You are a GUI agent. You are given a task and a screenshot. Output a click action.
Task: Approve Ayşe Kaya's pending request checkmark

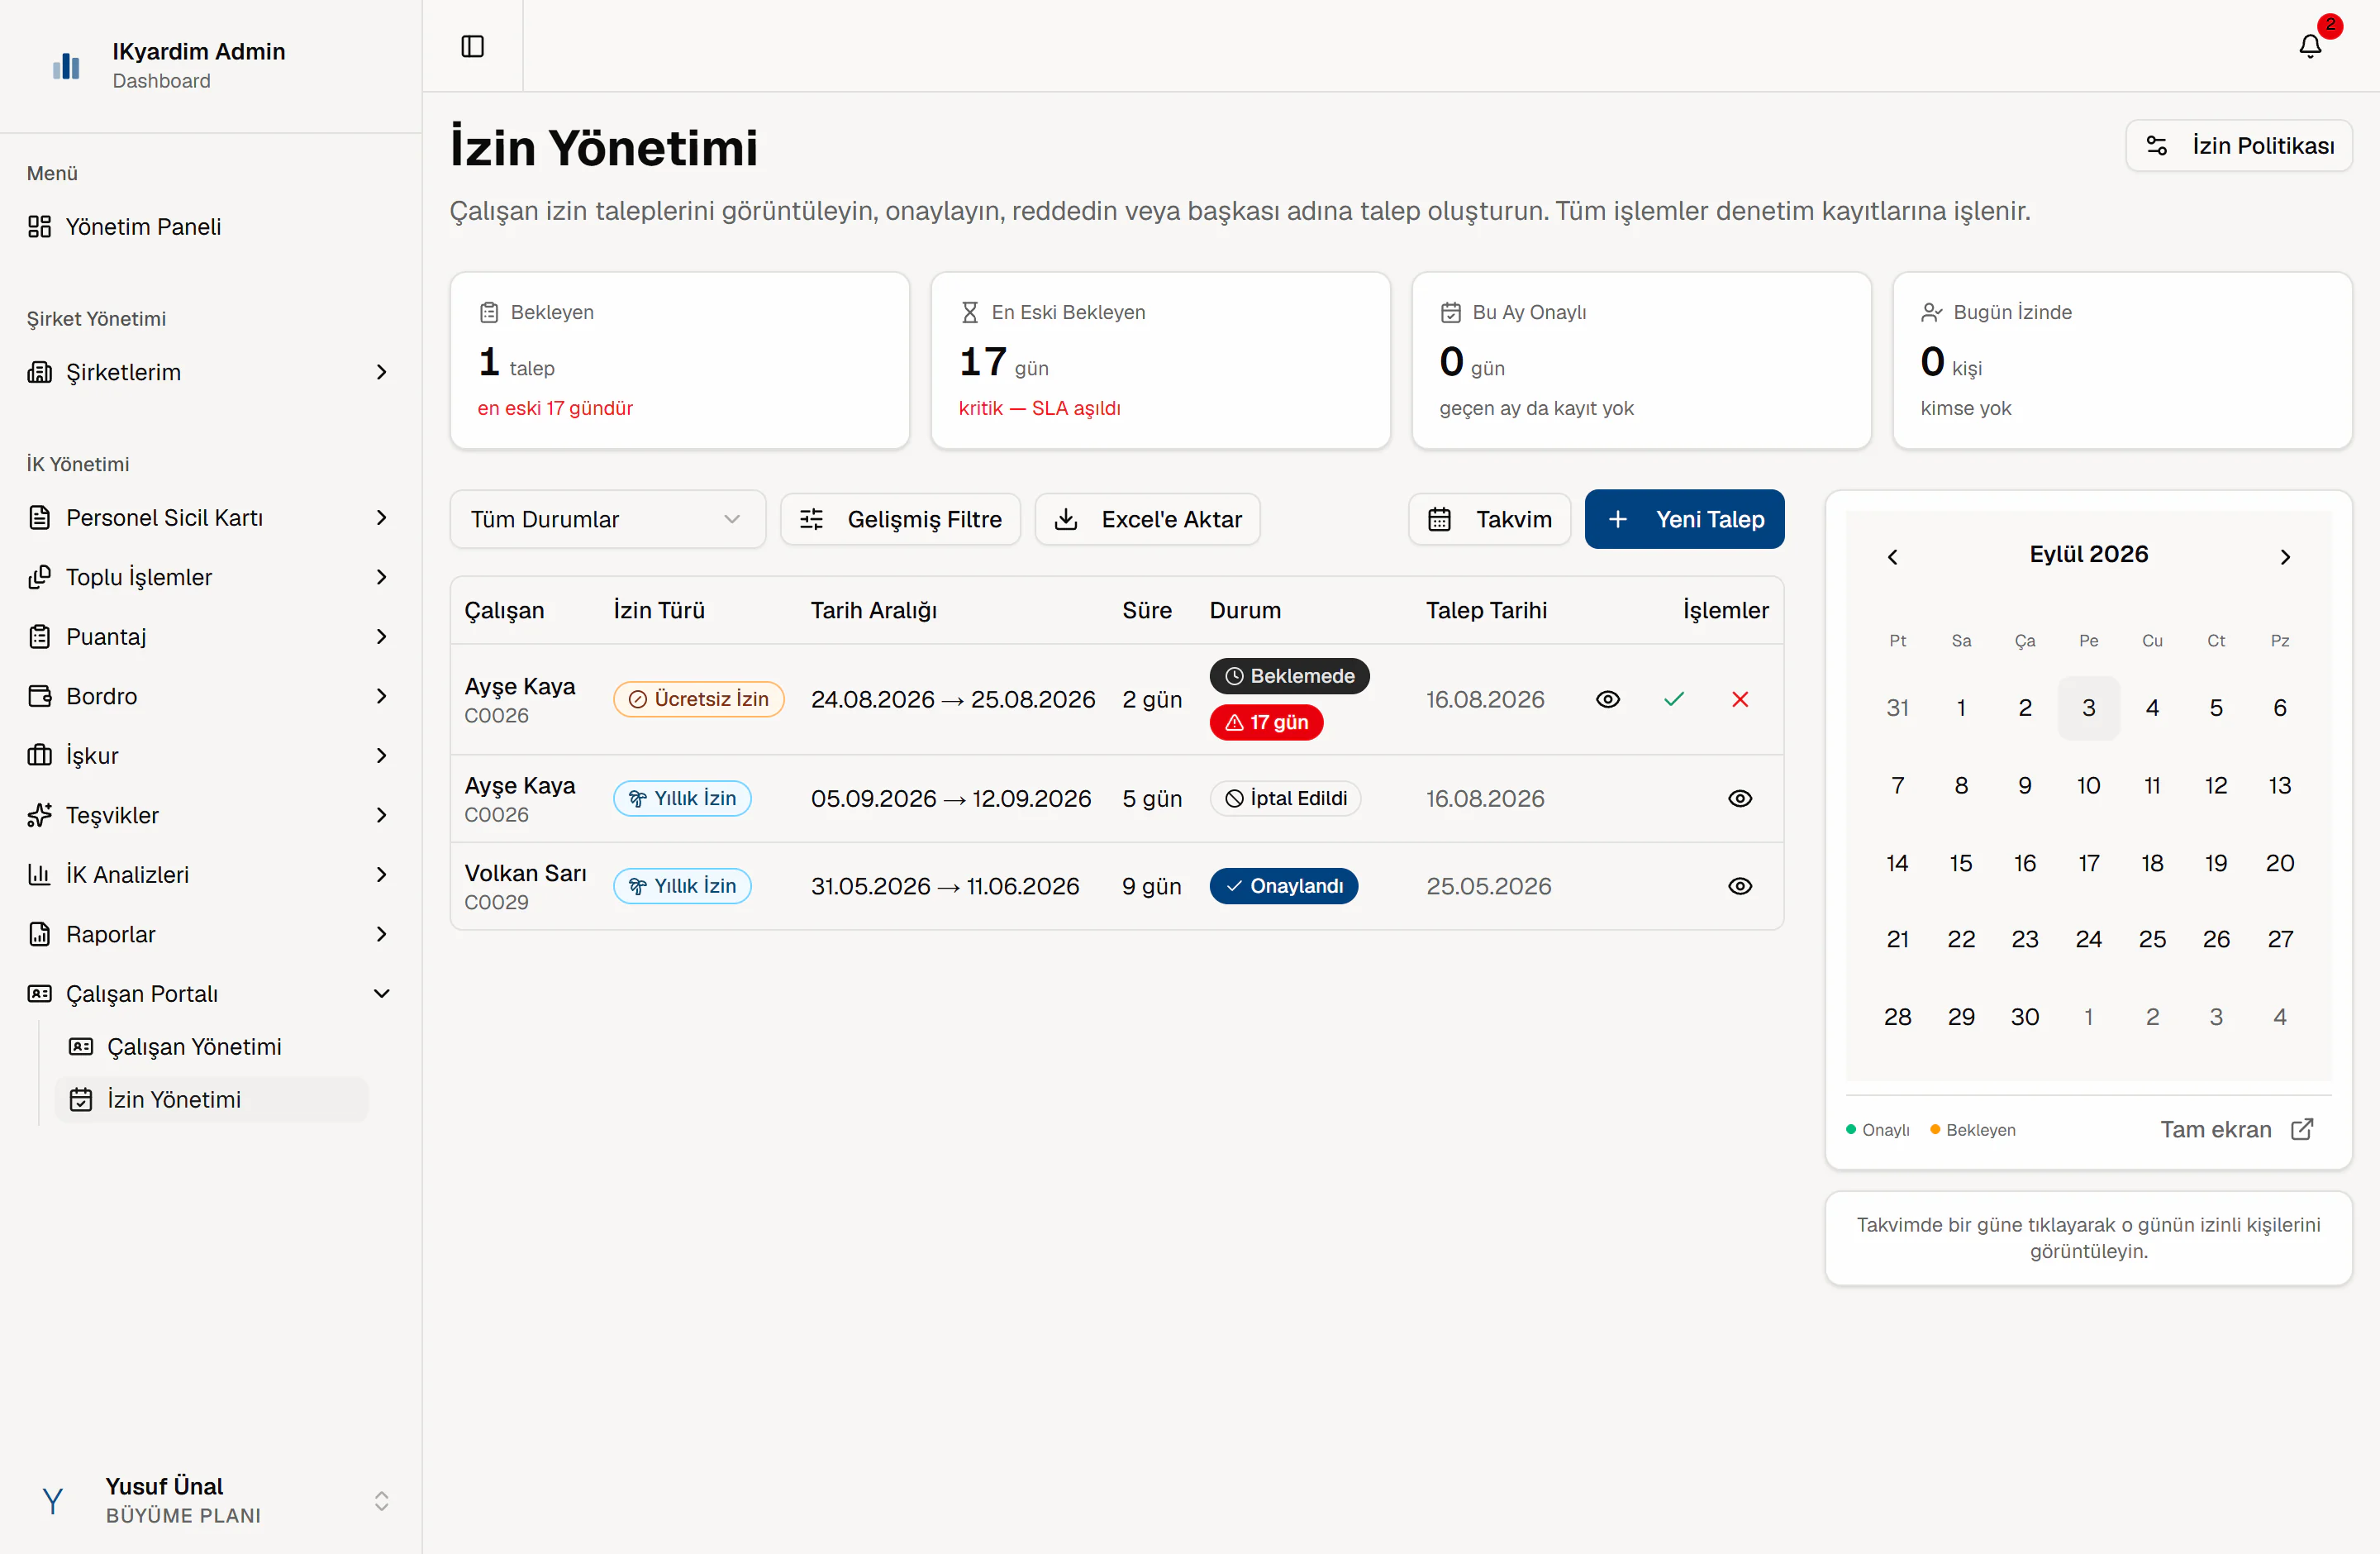1674,699
